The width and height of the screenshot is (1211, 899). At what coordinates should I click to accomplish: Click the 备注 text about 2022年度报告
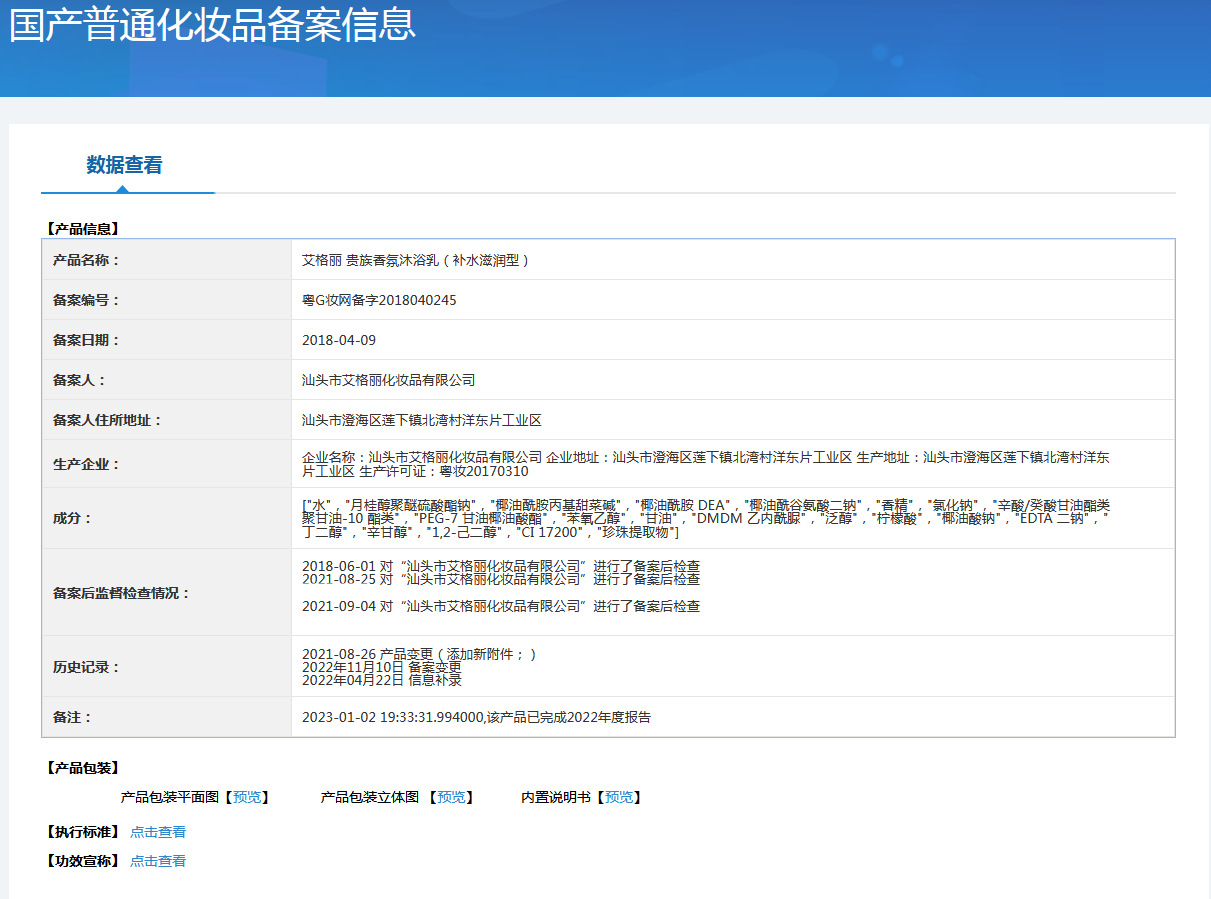tap(476, 717)
